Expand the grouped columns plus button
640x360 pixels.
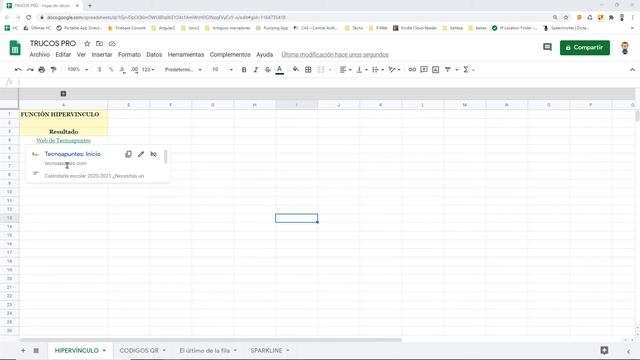coord(63,93)
